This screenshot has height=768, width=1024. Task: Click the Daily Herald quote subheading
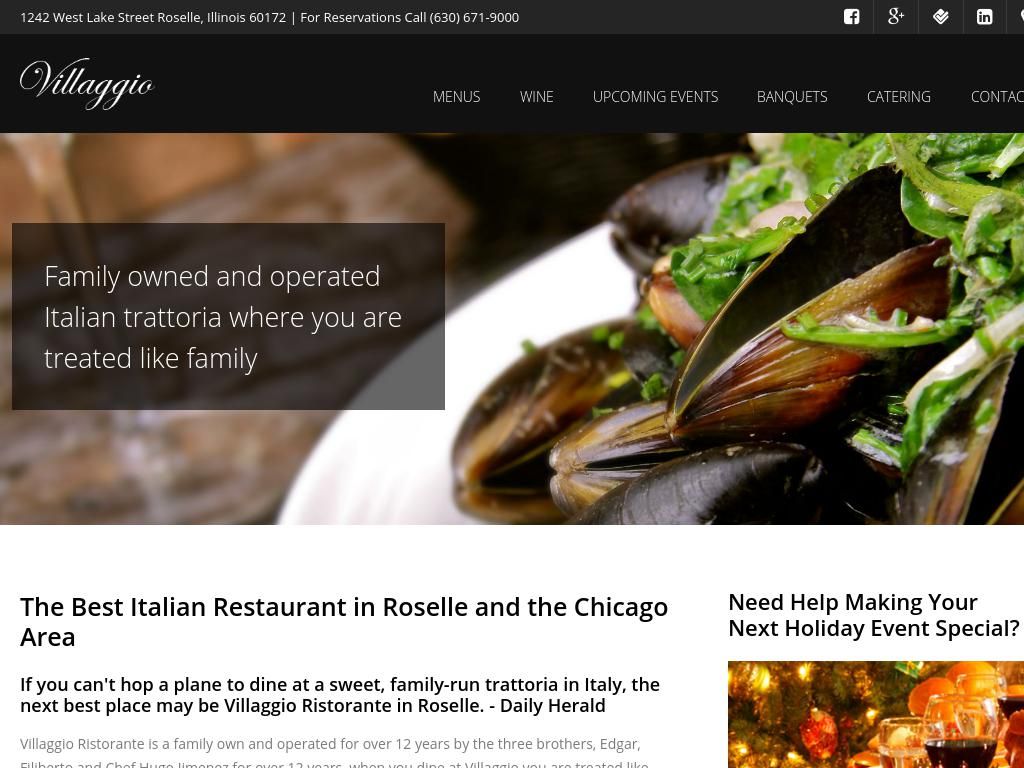(340, 695)
